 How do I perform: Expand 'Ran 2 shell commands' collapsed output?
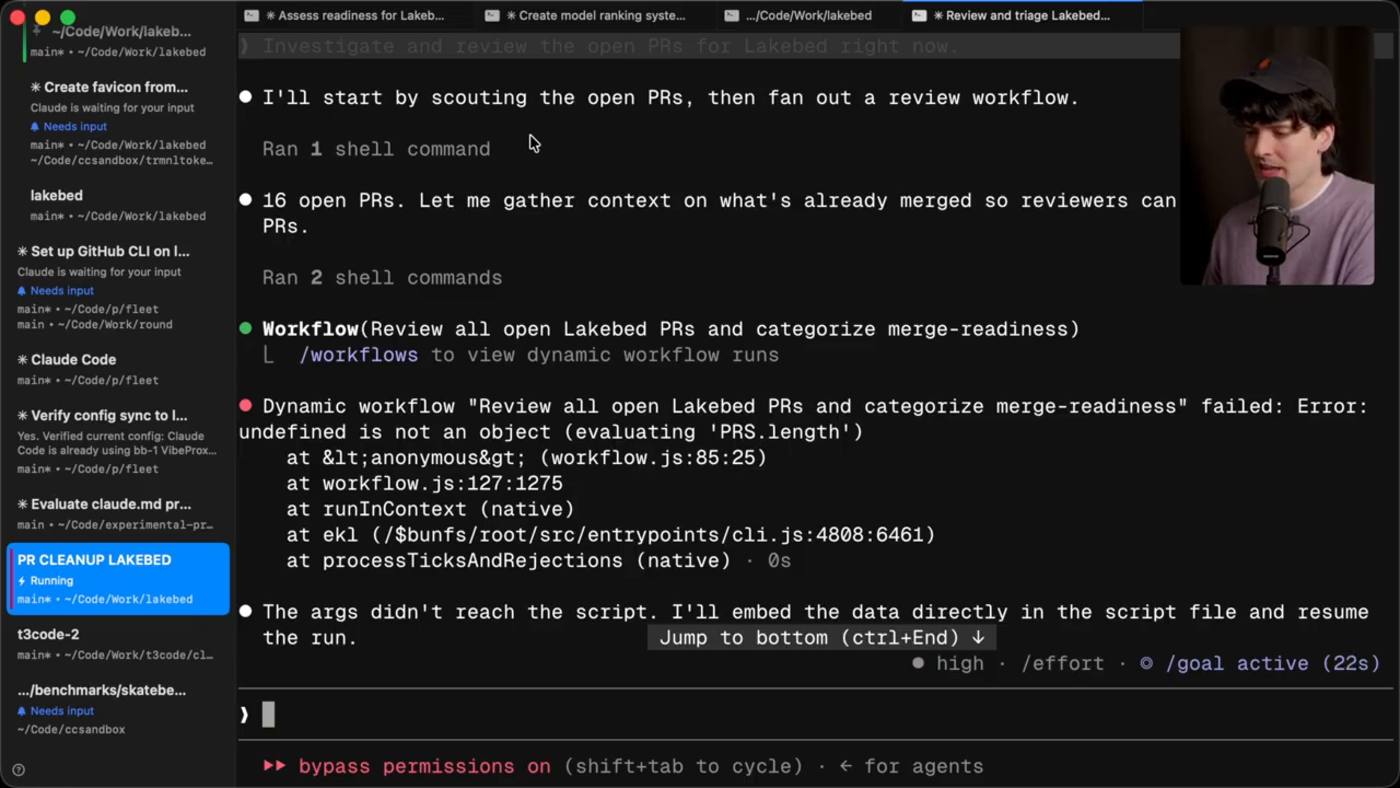pyautogui.click(x=382, y=278)
